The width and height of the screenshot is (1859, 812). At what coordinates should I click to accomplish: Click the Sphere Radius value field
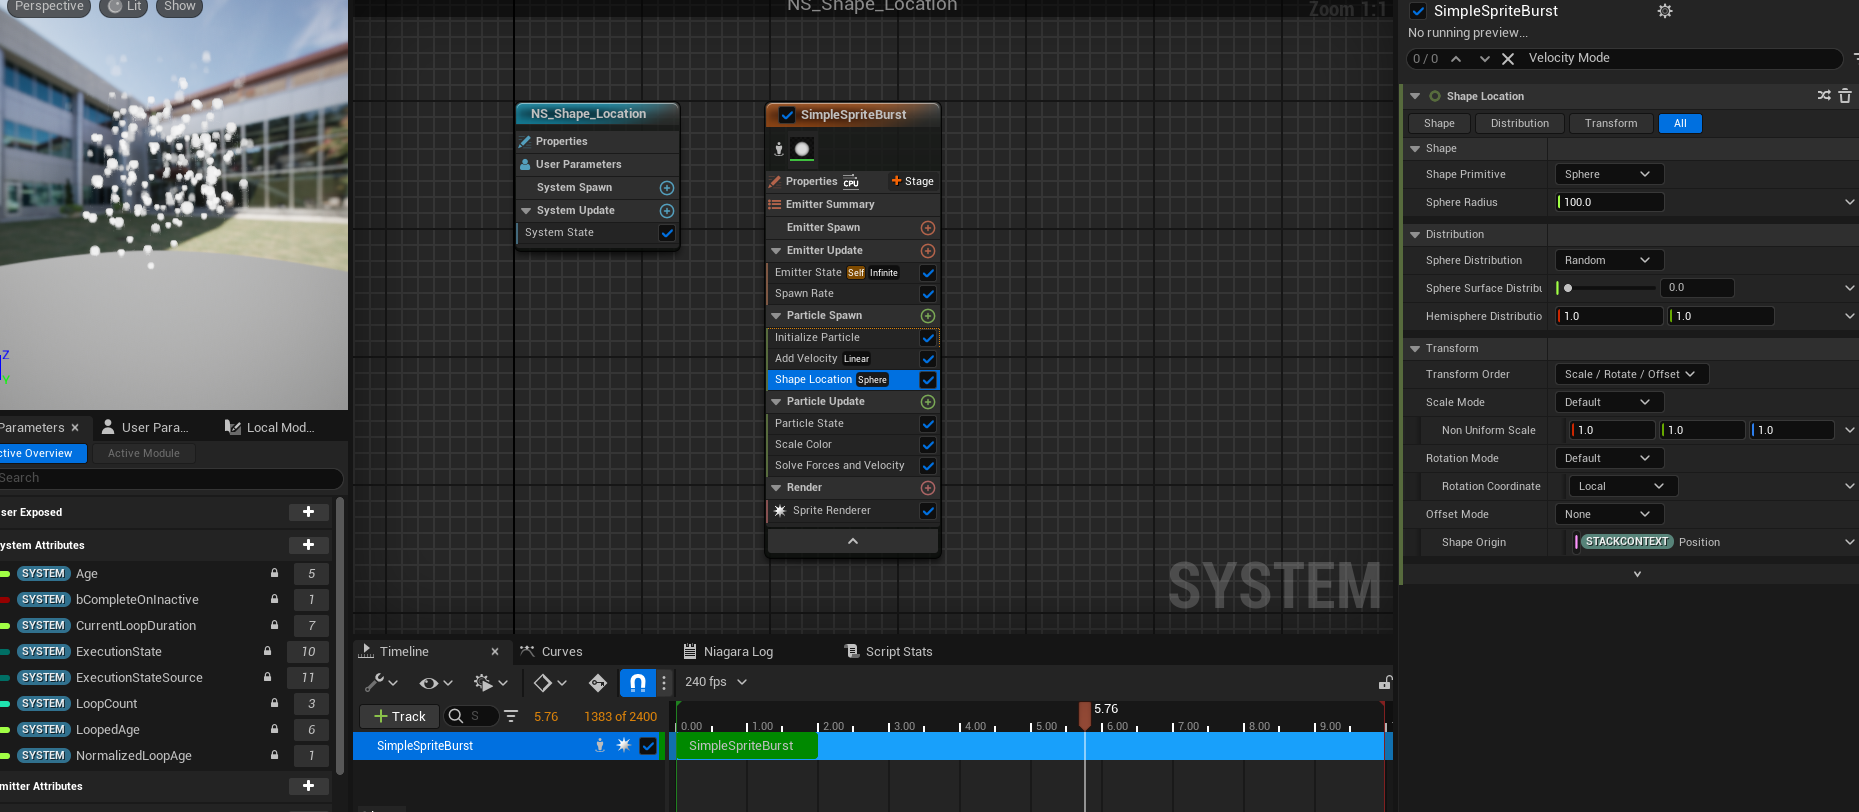click(1609, 202)
